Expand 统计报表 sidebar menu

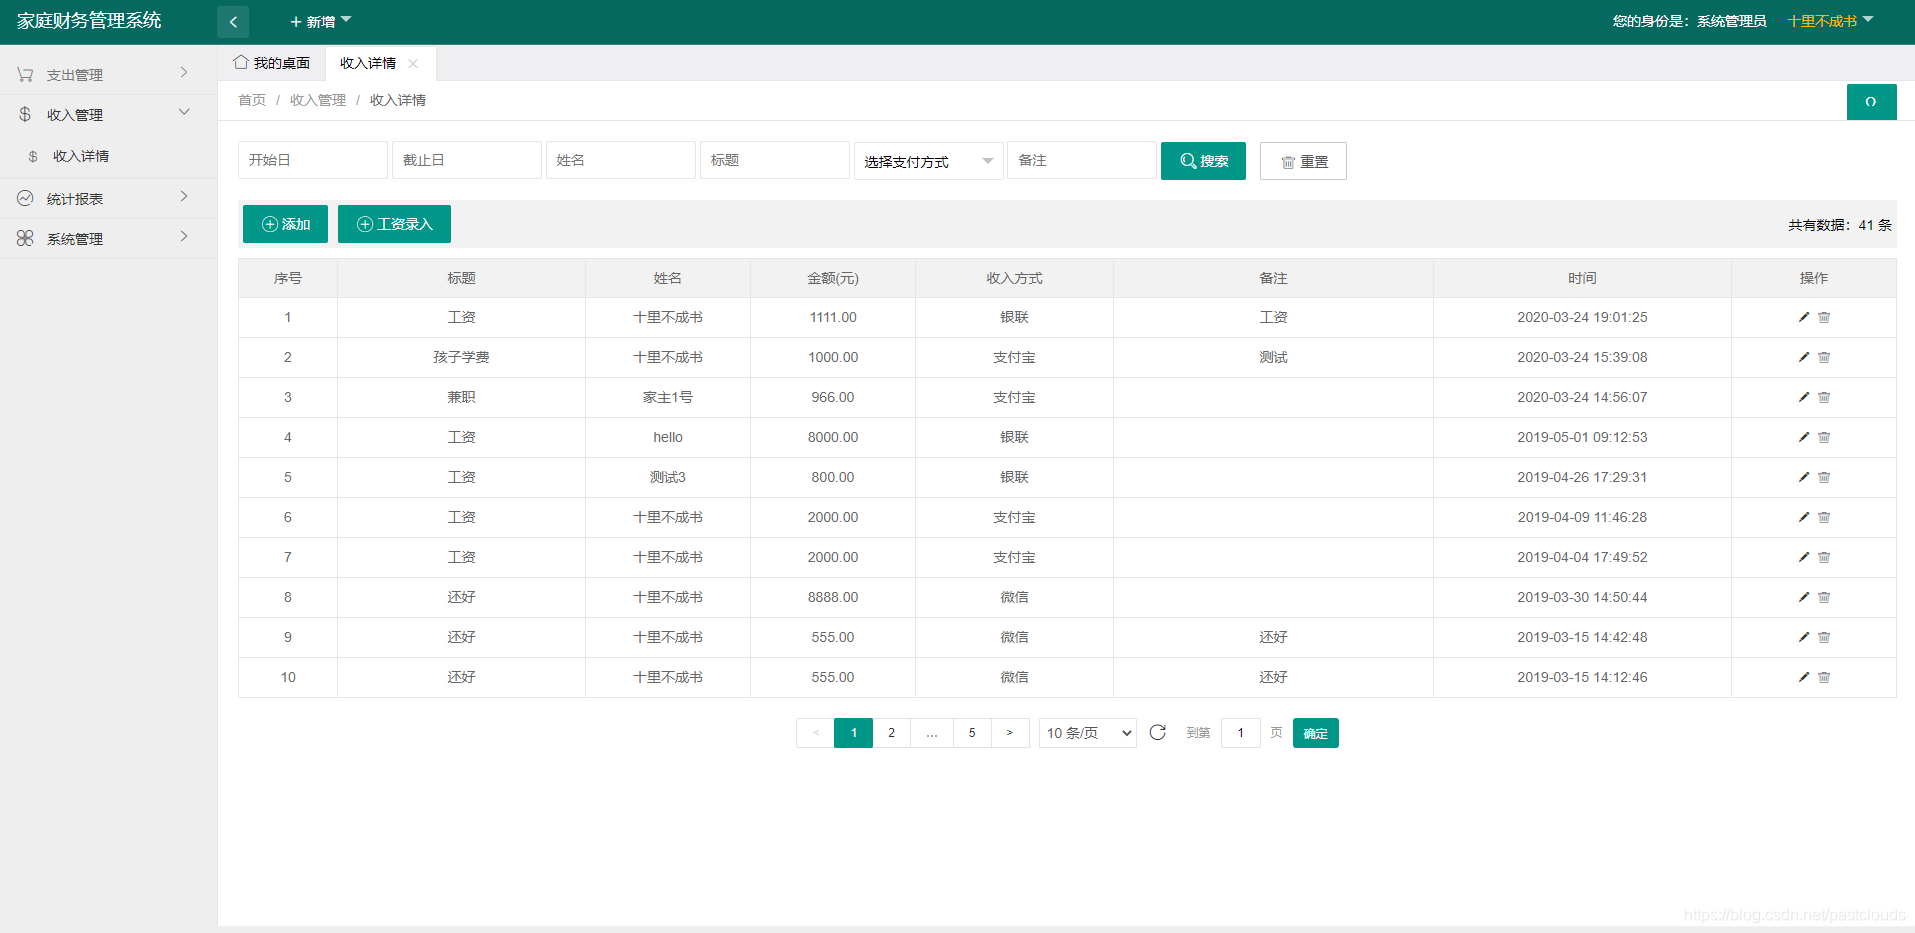pyautogui.click(x=108, y=198)
